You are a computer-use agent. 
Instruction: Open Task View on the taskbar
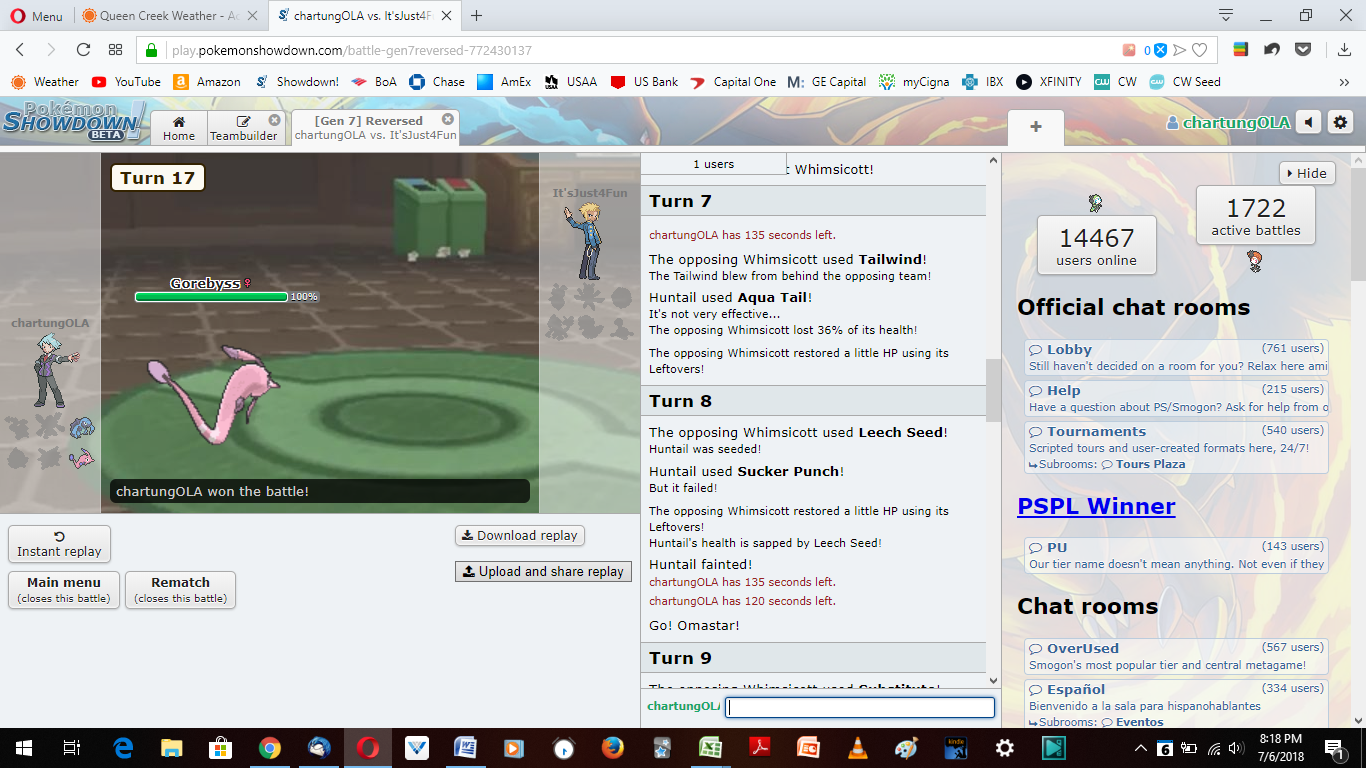(71, 748)
